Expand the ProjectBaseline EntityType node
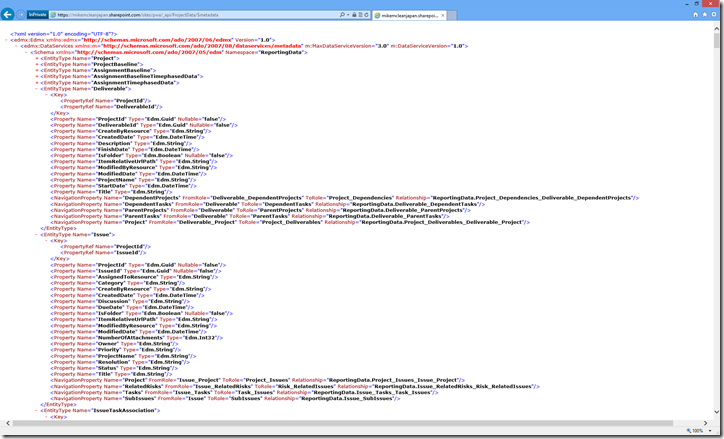Viewport: 724px width, 439px height. [x=37, y=65]
